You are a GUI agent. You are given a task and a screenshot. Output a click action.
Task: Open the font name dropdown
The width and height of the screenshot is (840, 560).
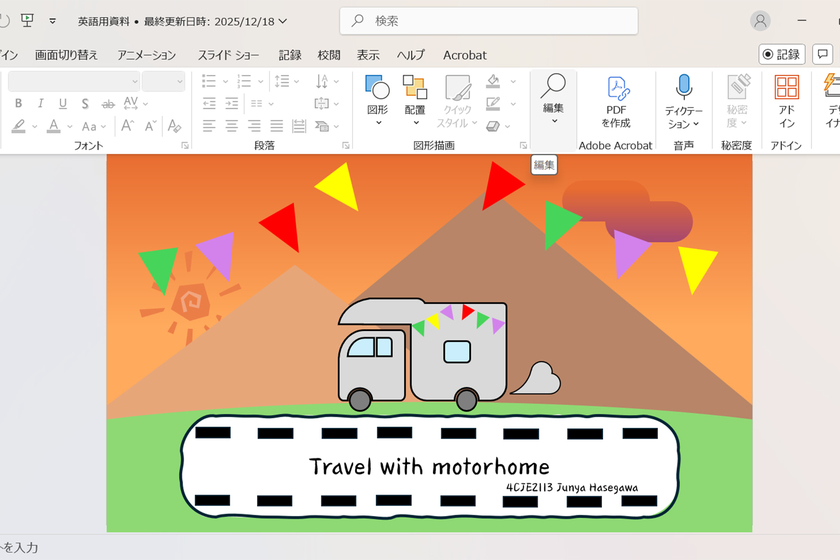(134, 81)
